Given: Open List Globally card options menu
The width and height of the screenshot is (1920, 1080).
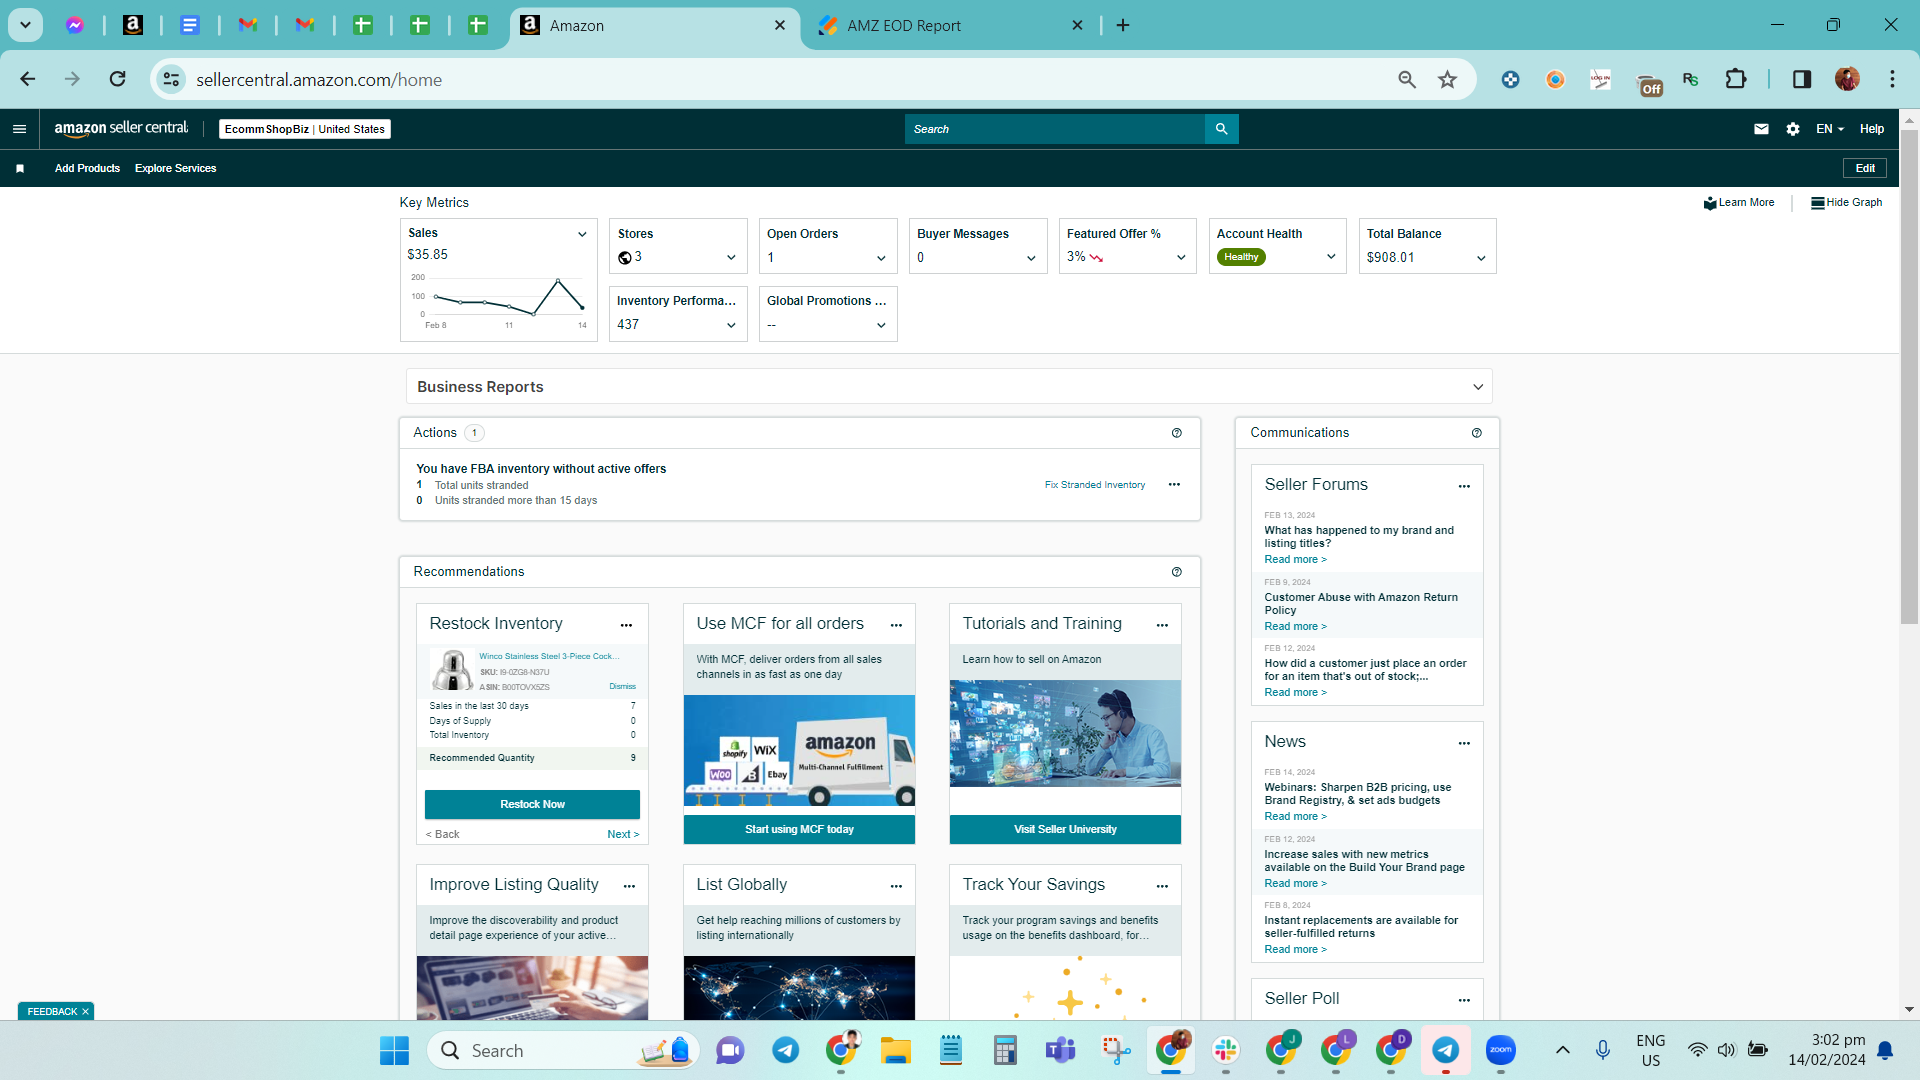Looking at the screenshot, I should point(896,886).
